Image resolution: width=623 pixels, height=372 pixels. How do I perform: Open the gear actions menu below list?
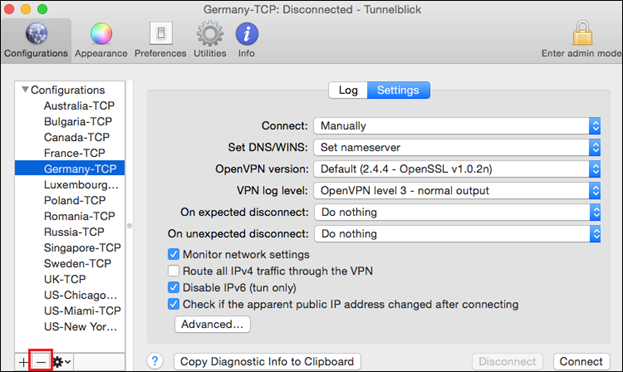coord(62,362)
